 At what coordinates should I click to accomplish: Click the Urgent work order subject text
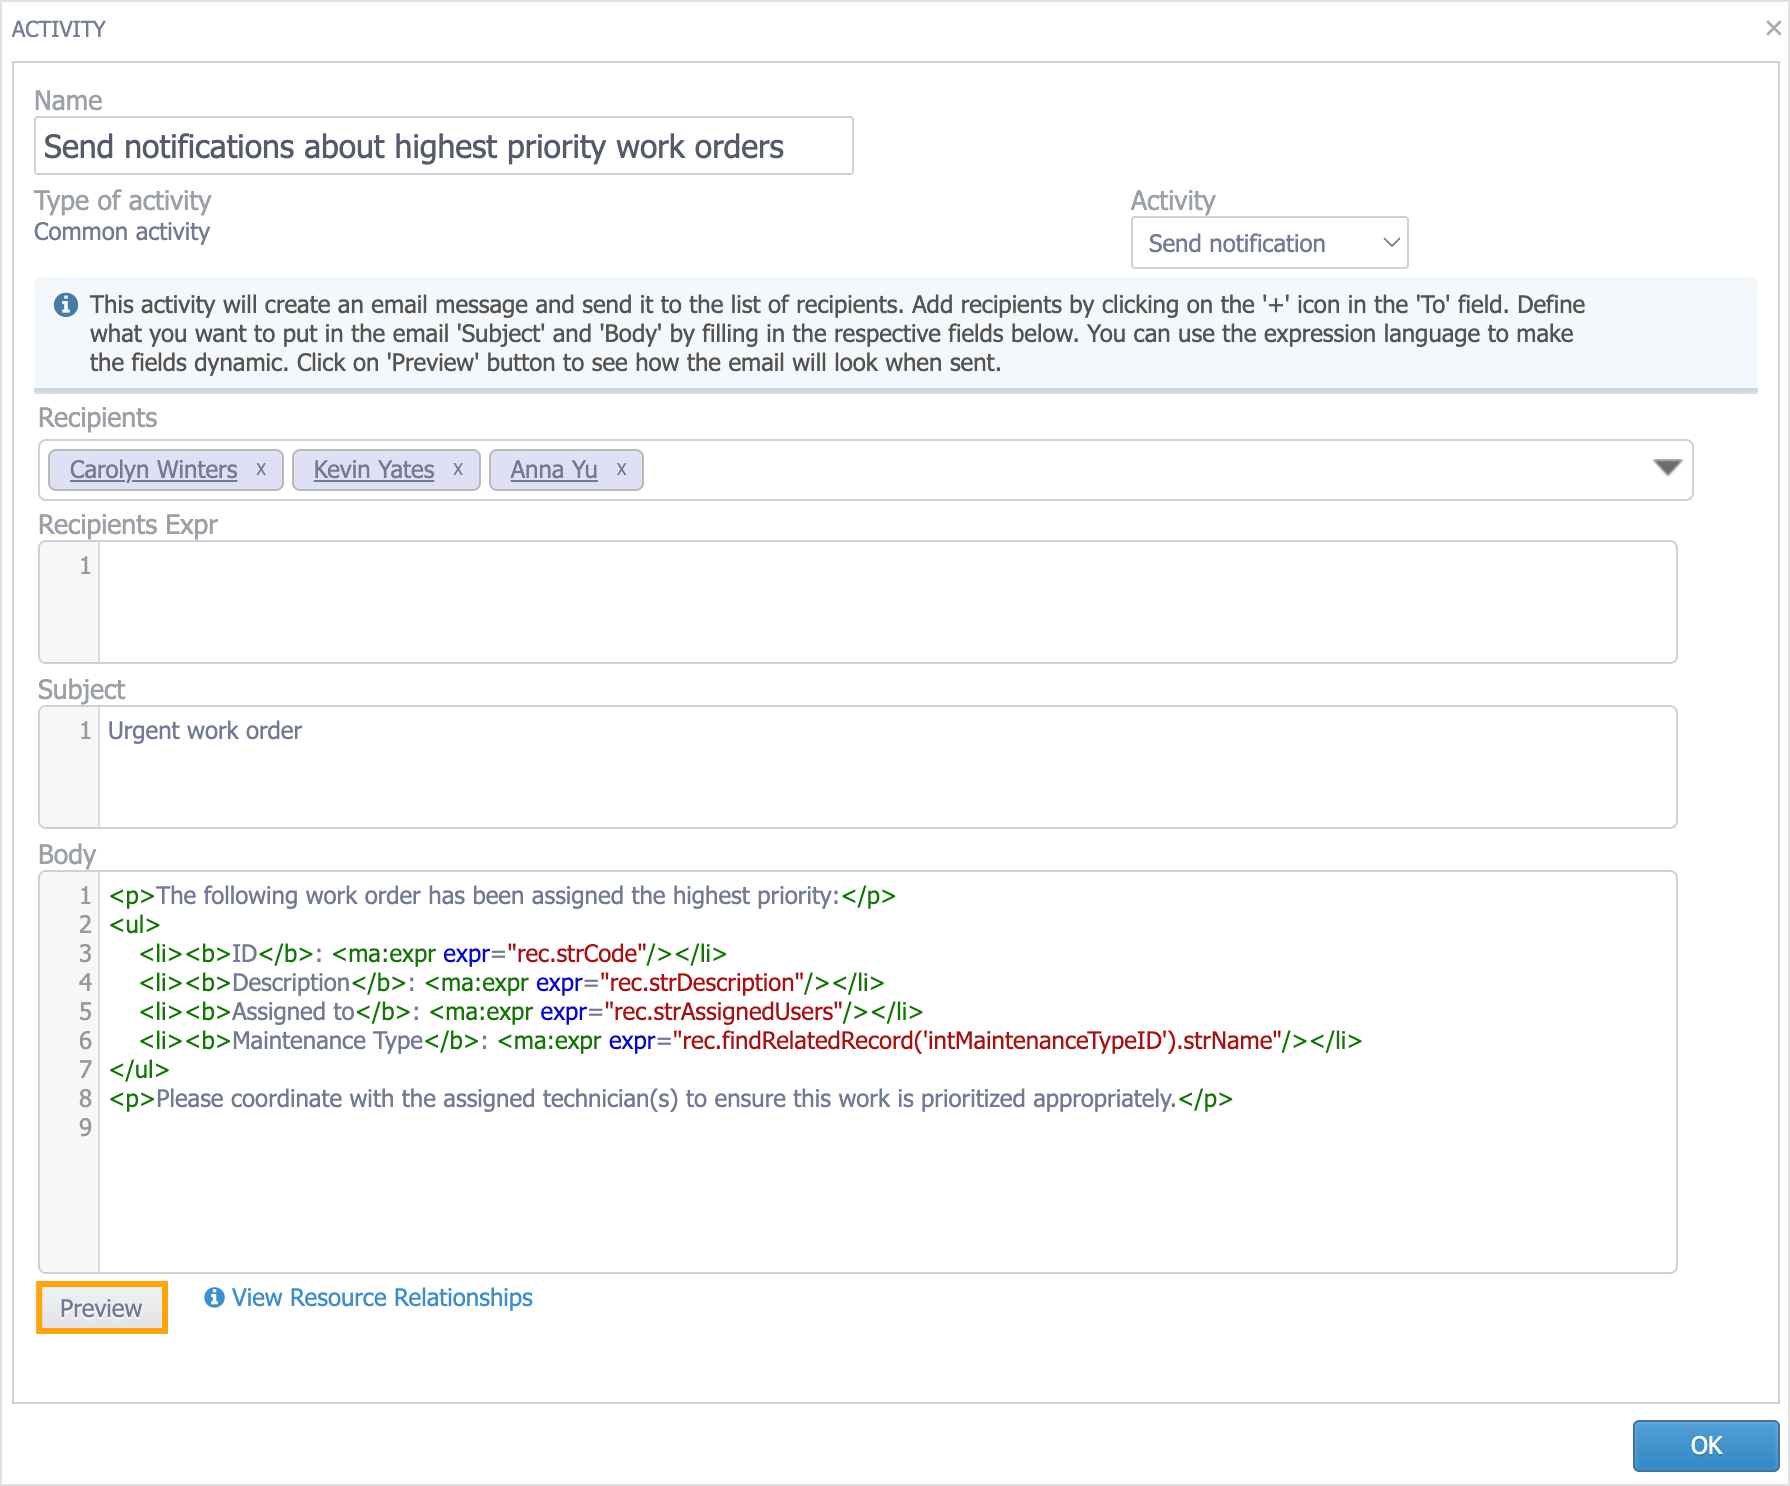205,731
